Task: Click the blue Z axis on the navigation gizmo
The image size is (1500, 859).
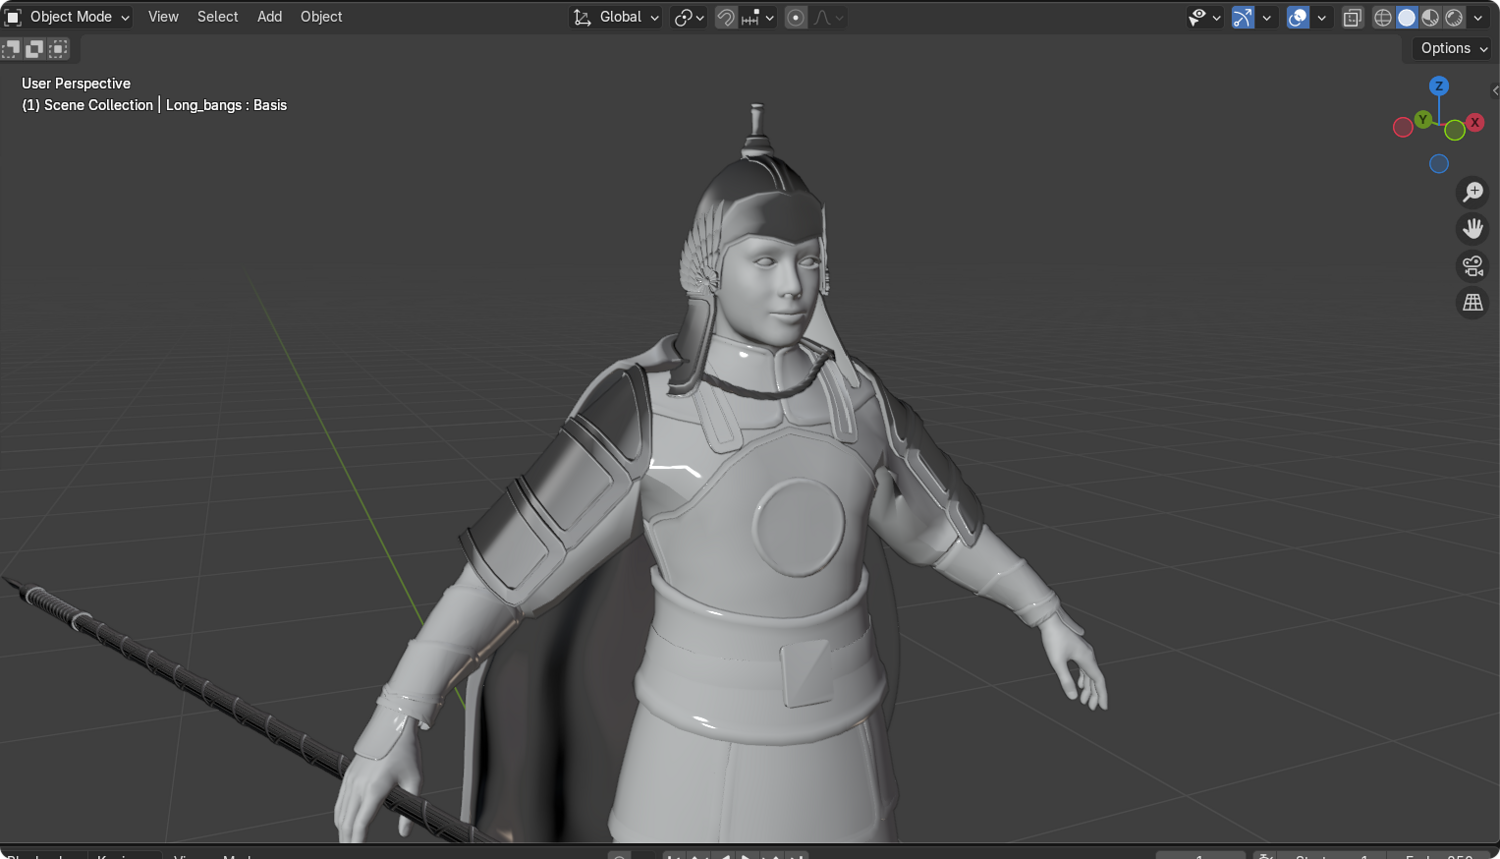Action: click(1439, 86)
